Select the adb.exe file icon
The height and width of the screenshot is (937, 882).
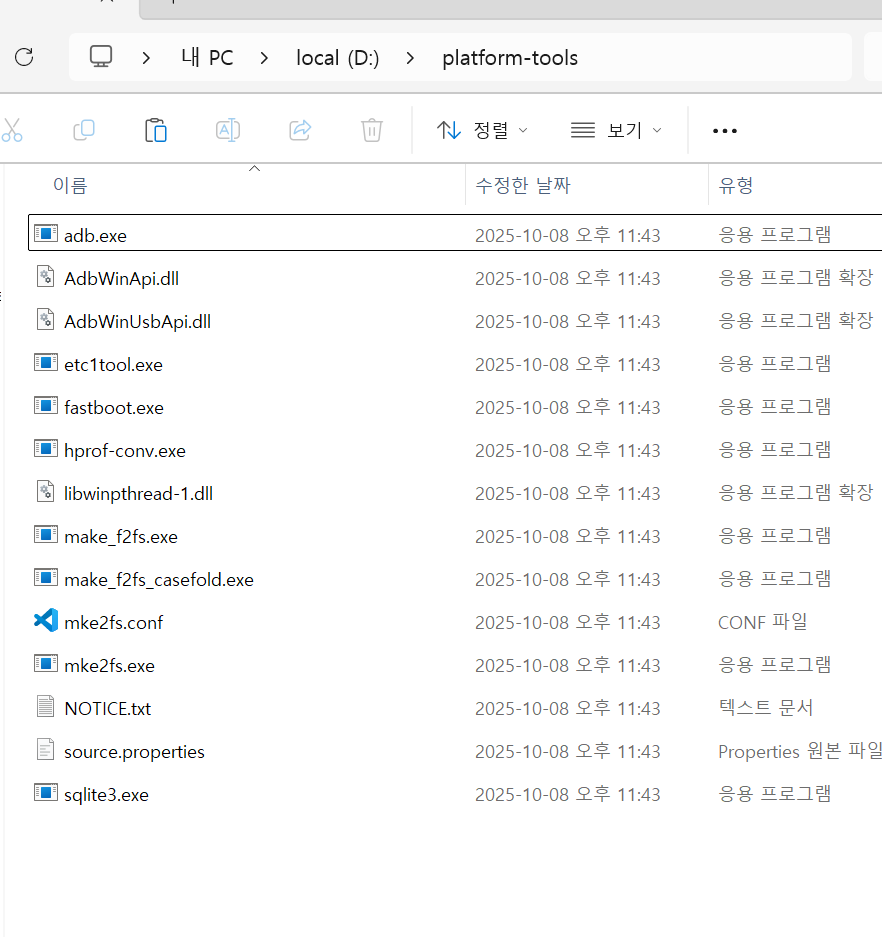pos(46,233)
